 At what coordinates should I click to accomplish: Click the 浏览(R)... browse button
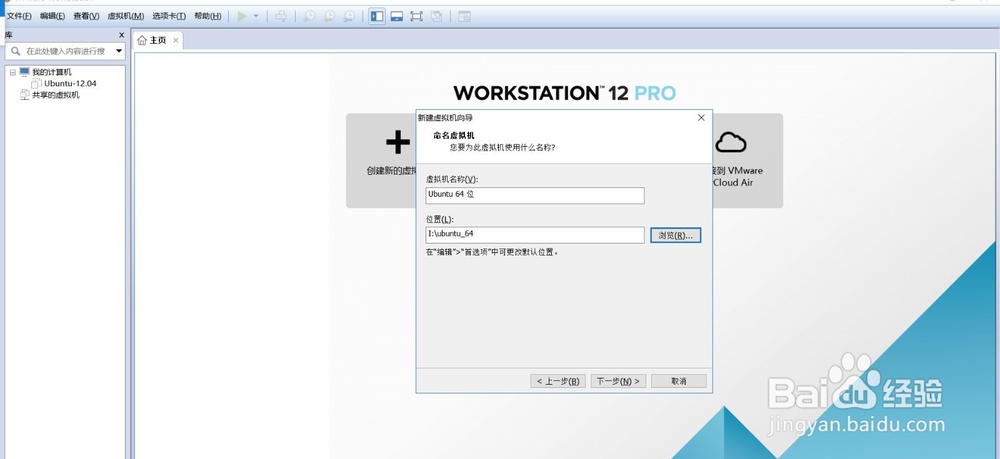675,235
